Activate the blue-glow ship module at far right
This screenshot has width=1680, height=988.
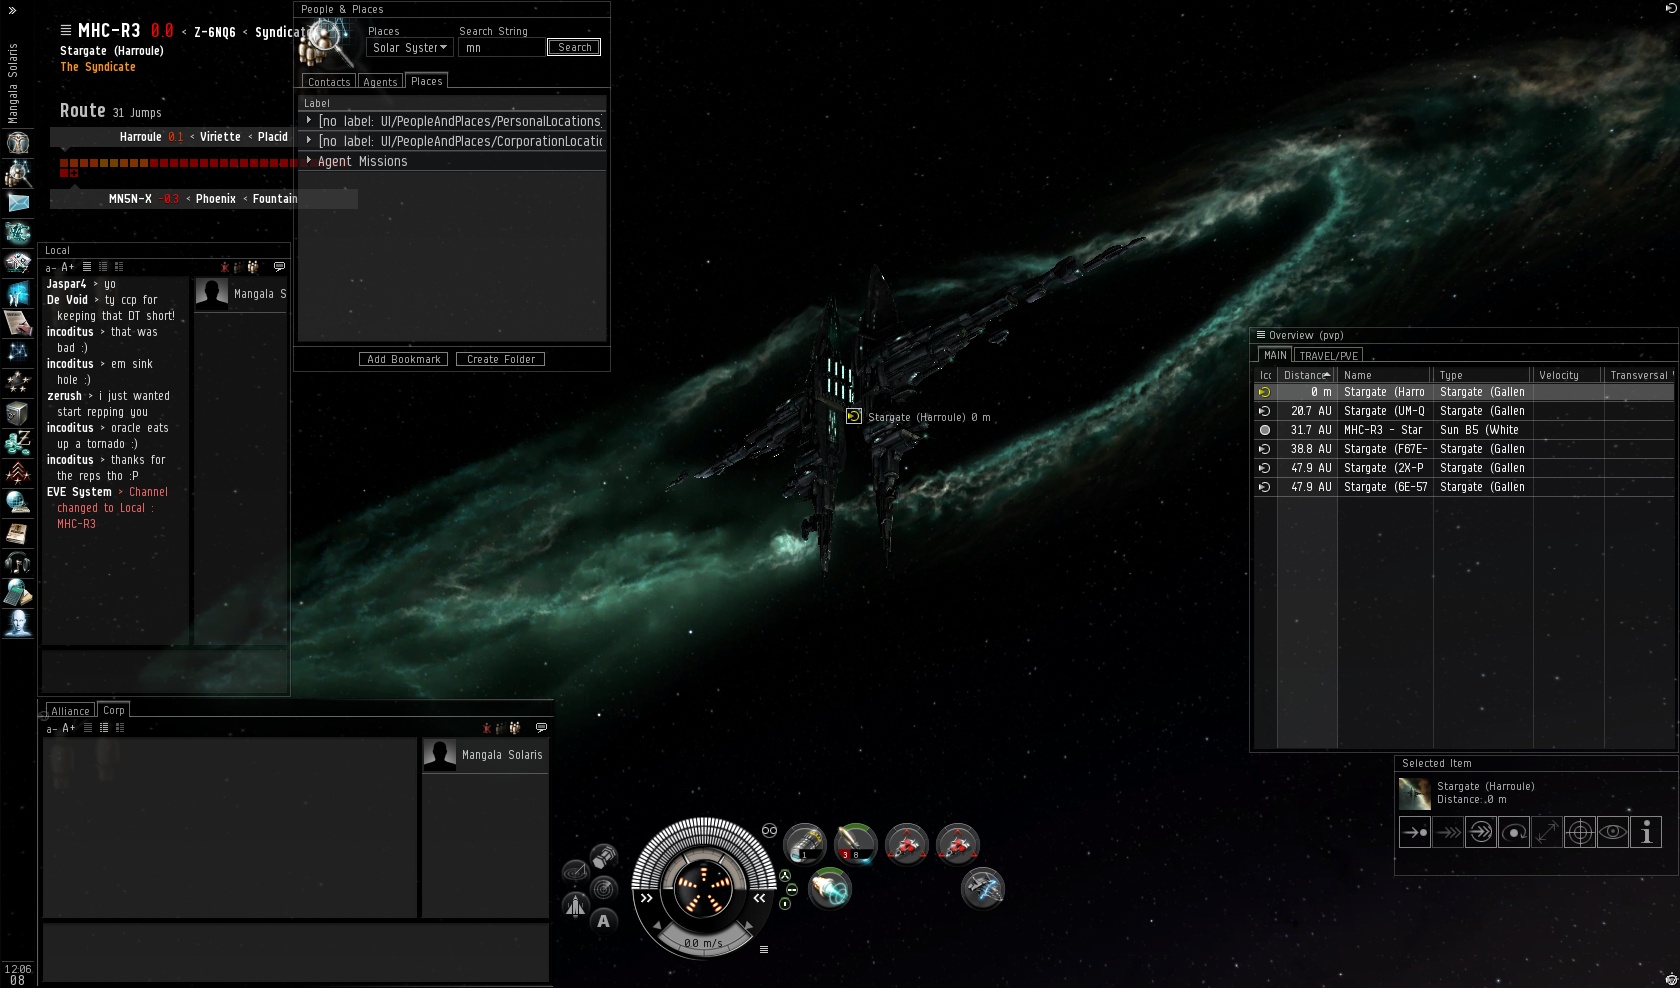coord(982,888)
